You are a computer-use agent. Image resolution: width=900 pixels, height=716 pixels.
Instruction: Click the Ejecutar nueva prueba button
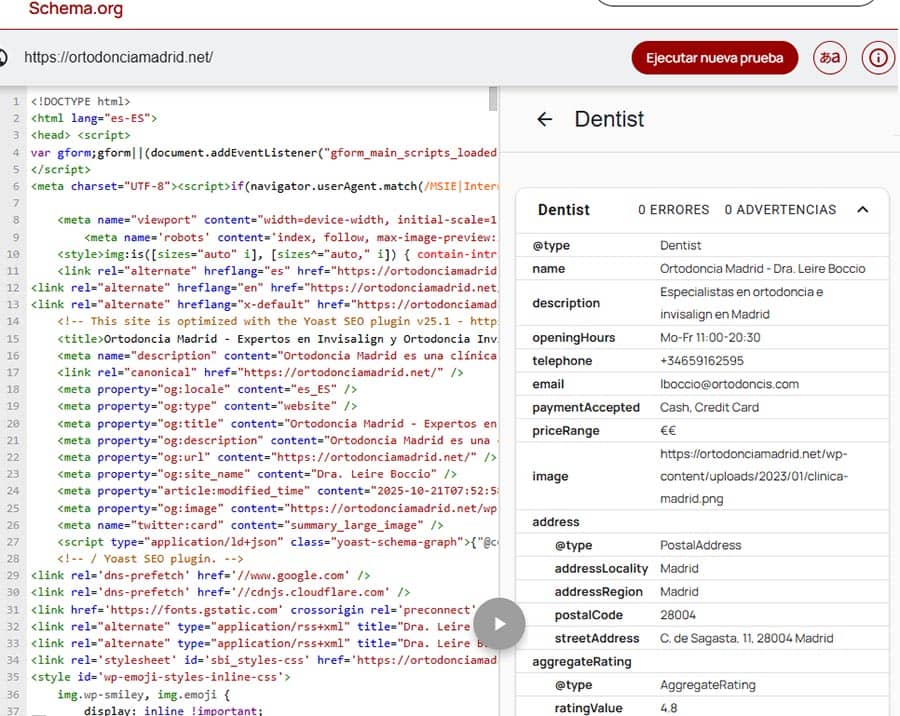coord(714,57)
